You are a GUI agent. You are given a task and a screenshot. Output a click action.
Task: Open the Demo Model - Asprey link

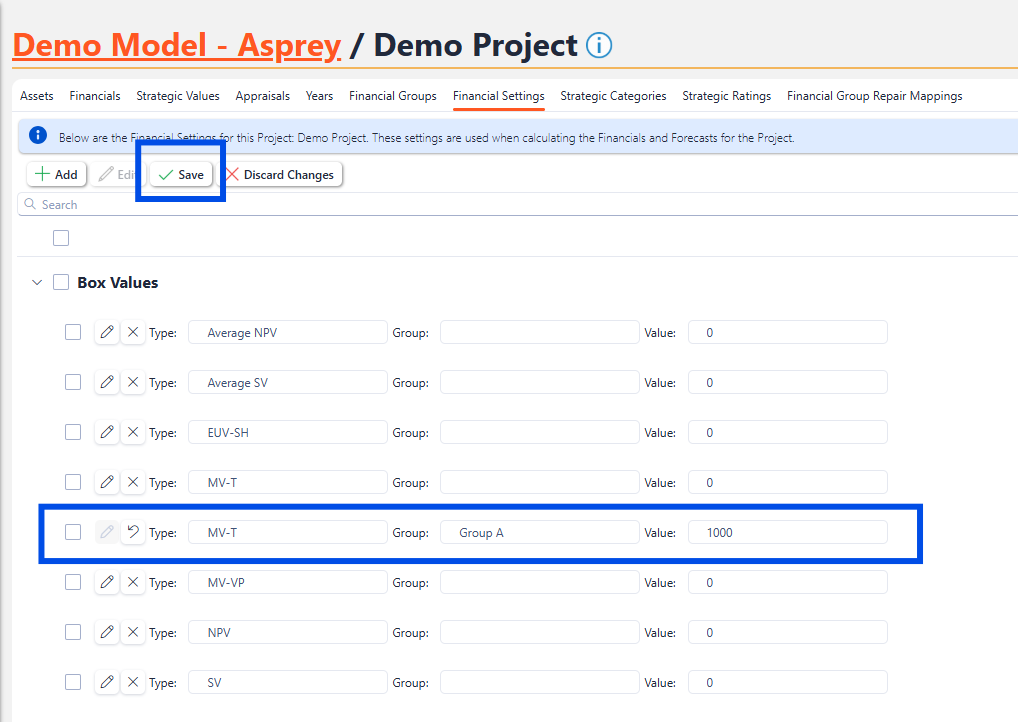pos(177,46)
